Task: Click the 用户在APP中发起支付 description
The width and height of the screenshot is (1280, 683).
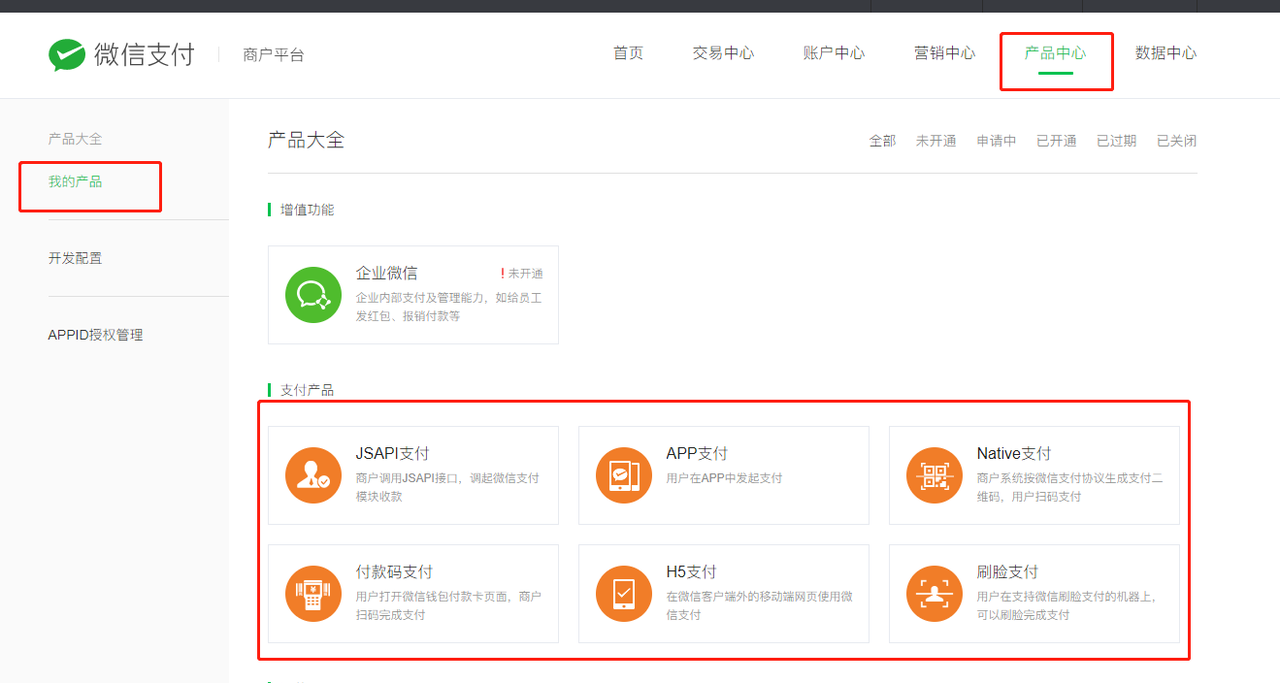Action: (724, 478)
